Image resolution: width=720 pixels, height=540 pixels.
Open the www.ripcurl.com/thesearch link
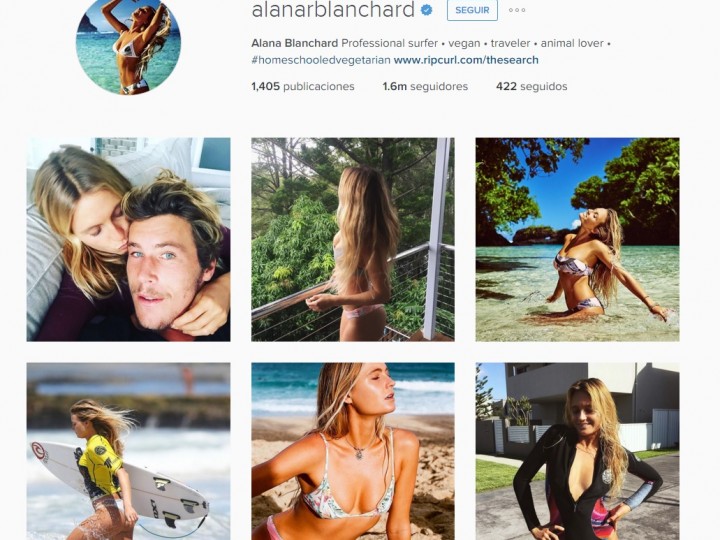point(466,60)
